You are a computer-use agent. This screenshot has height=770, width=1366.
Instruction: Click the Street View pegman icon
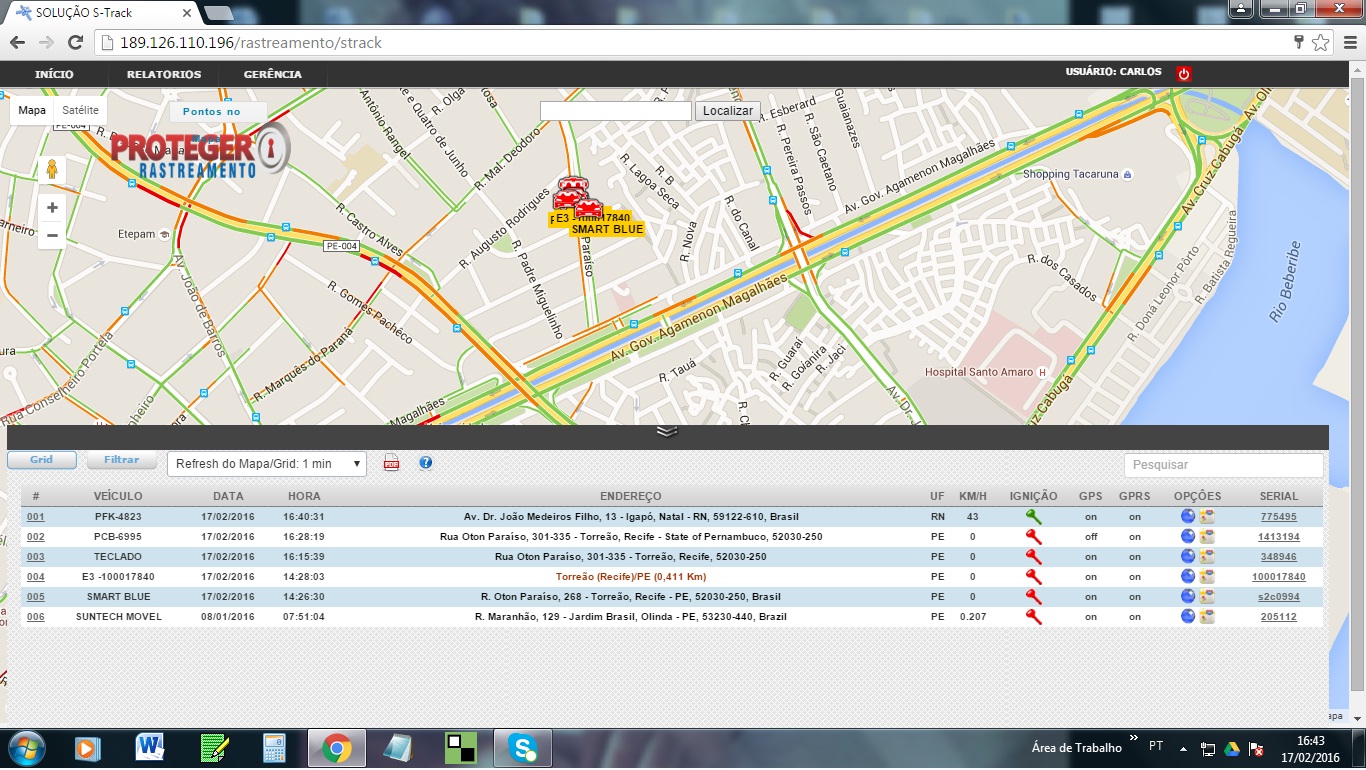(52, 170)
